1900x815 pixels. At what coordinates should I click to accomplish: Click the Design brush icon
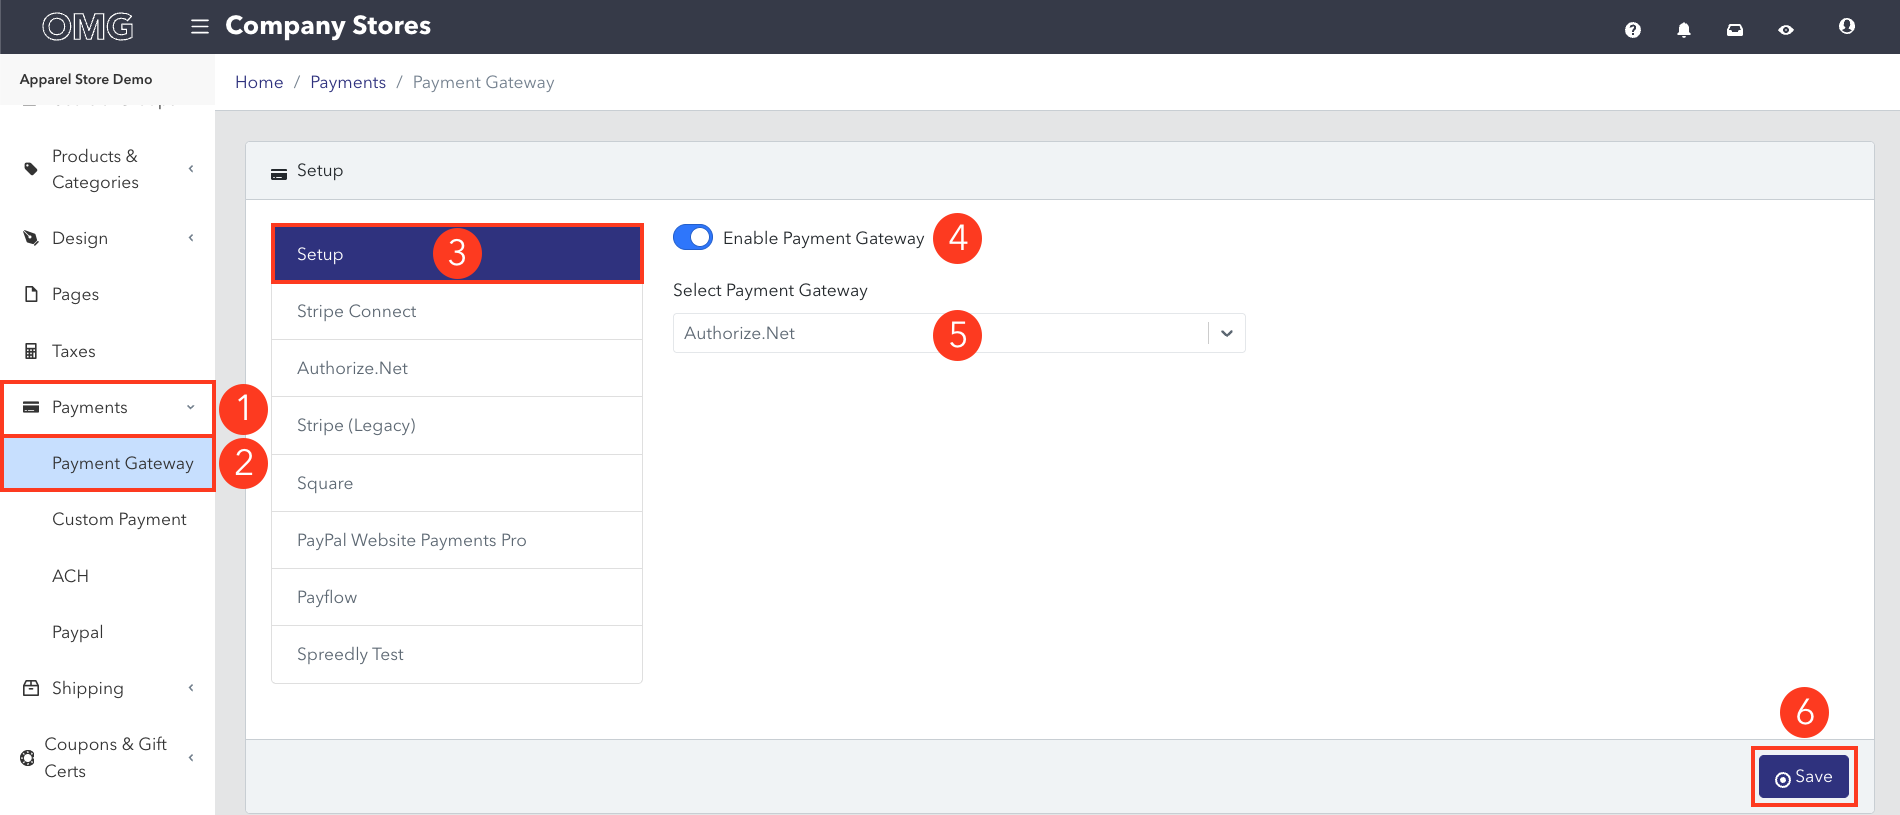click(x=31, y=238)
